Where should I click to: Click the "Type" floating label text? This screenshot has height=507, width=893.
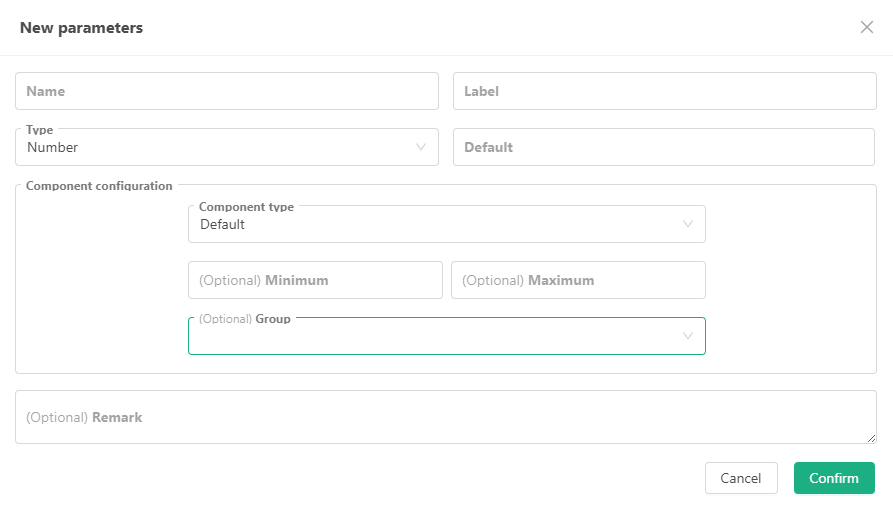[x=40, y=130]
